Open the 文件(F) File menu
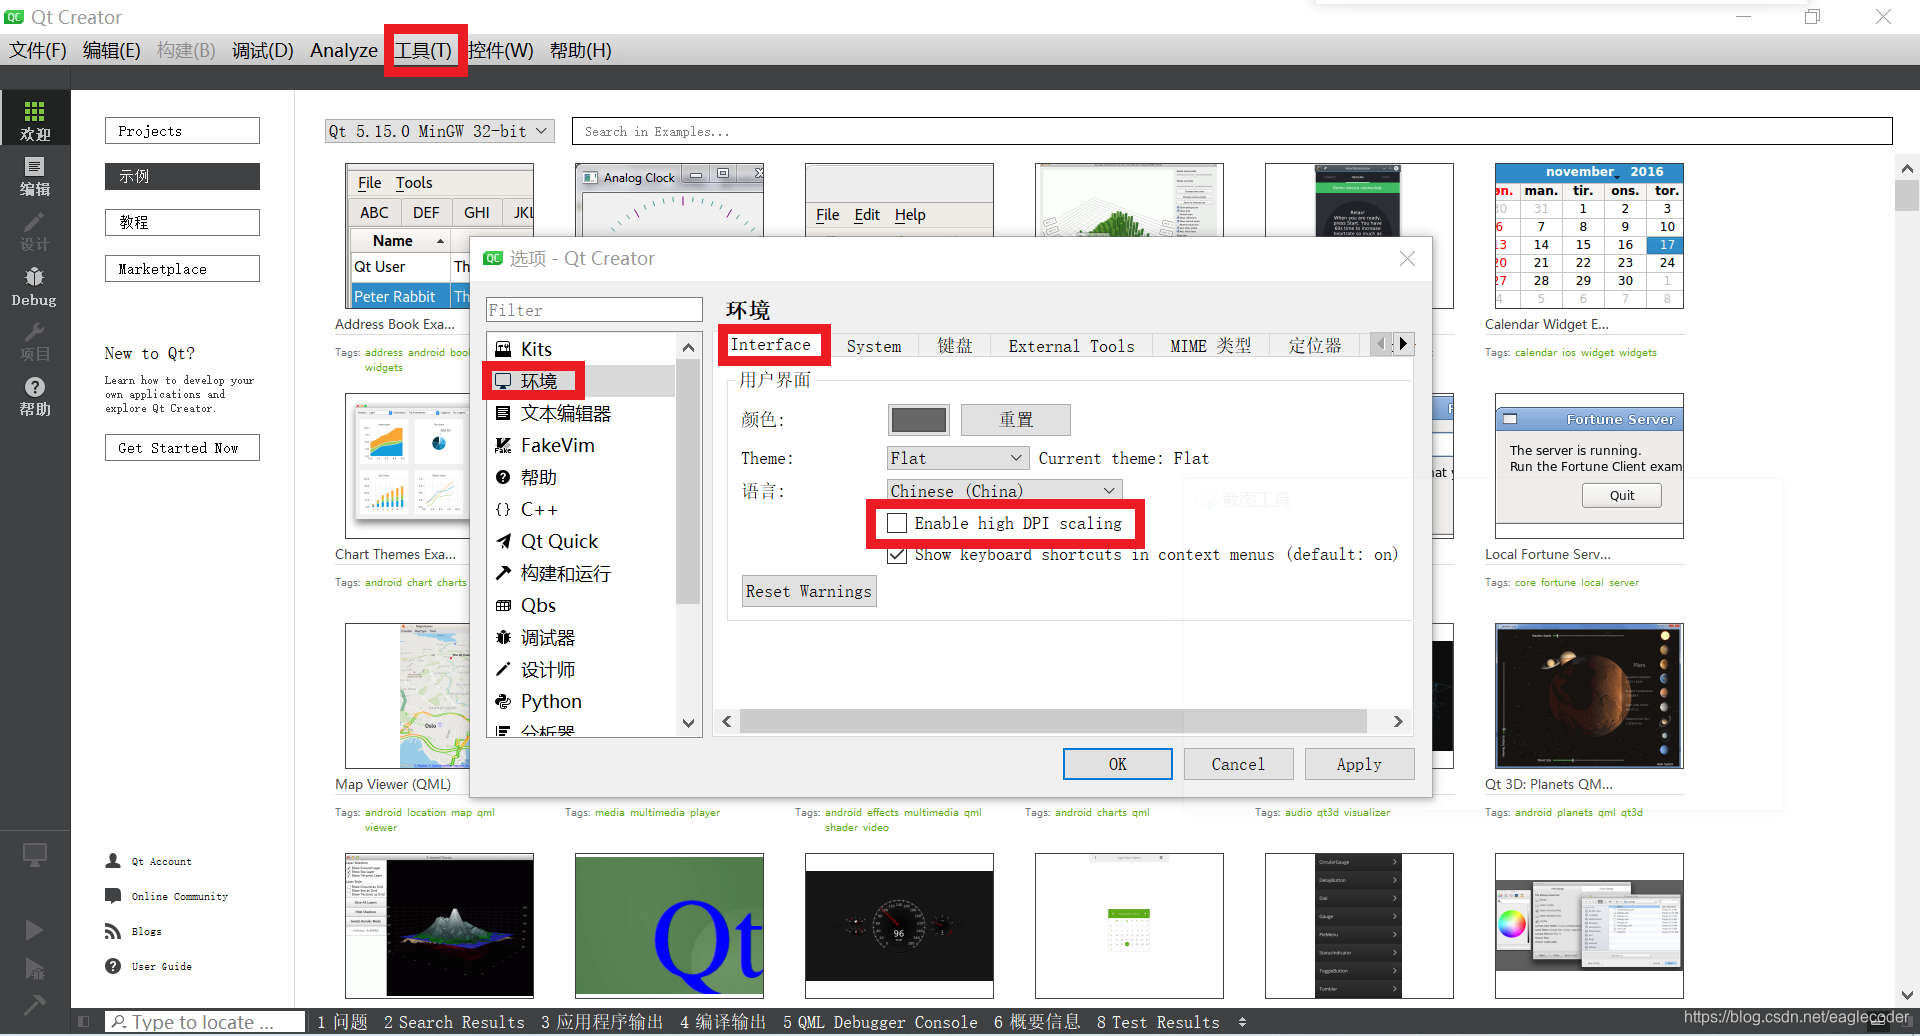Viewport: 1920px width, 1036px height. [x=38, y=50]
